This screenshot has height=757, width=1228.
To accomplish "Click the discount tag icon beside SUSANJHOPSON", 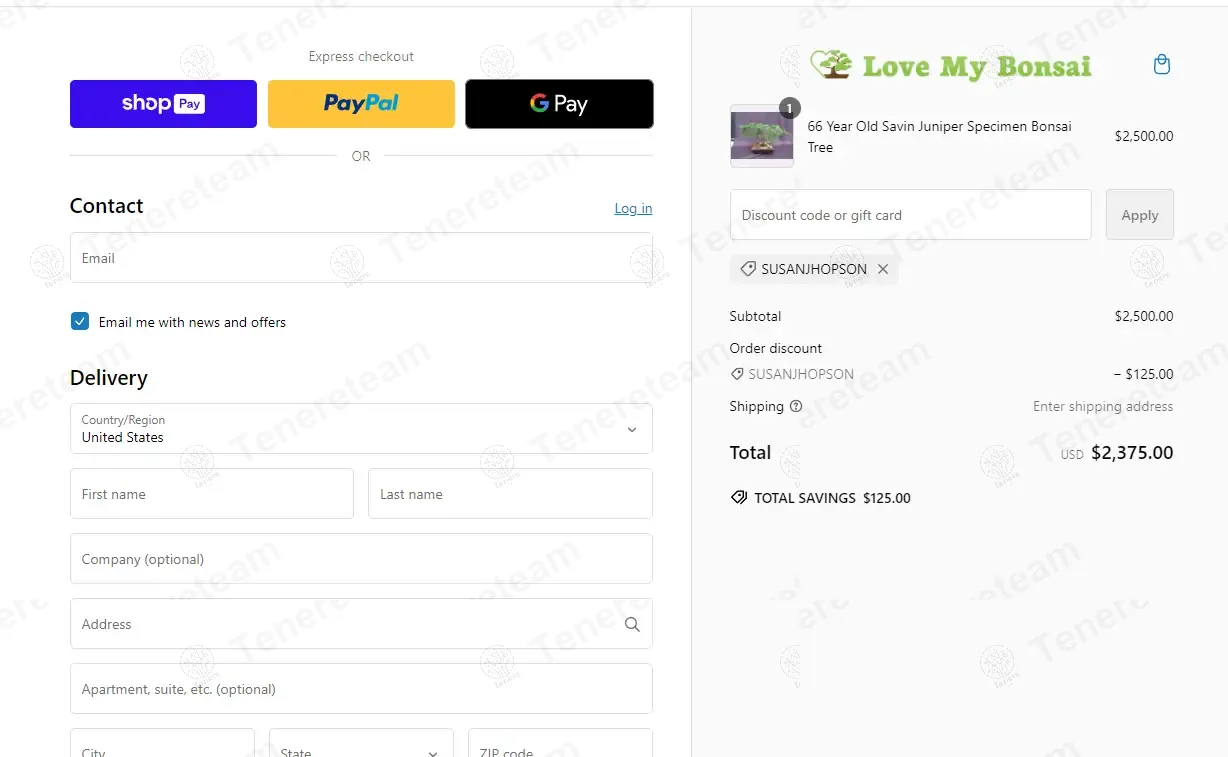I will (x=748, y=269).
